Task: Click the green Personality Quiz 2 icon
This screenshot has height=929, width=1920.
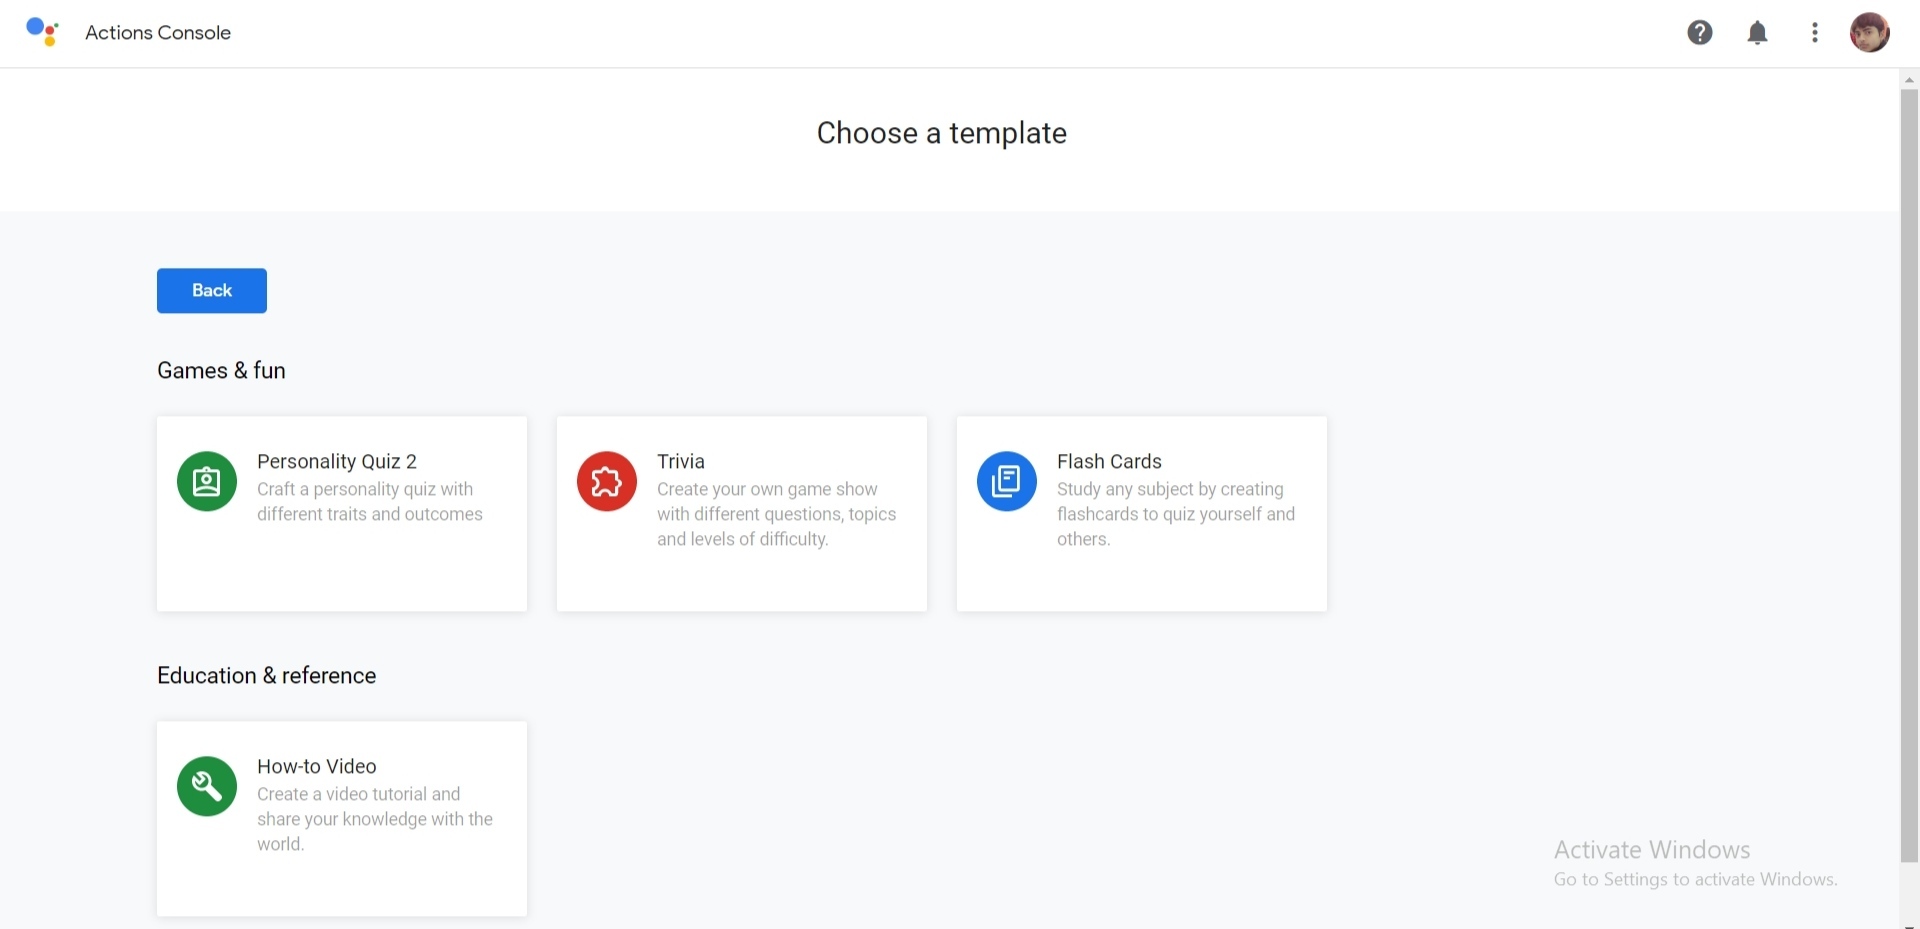Action: 207,481
